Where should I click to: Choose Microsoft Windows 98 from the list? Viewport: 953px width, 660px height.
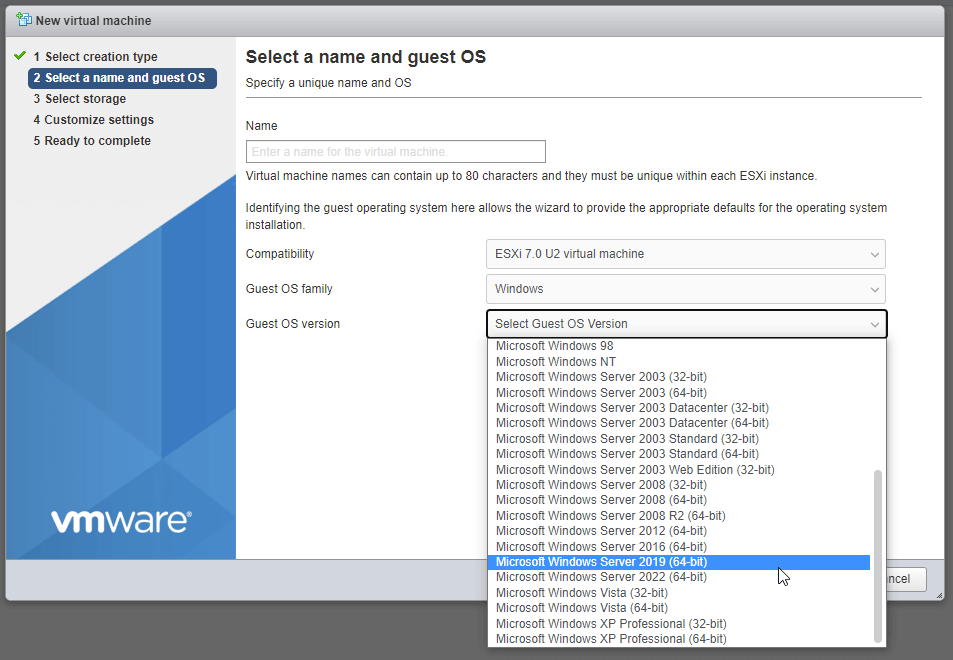[x=679, y=346]
